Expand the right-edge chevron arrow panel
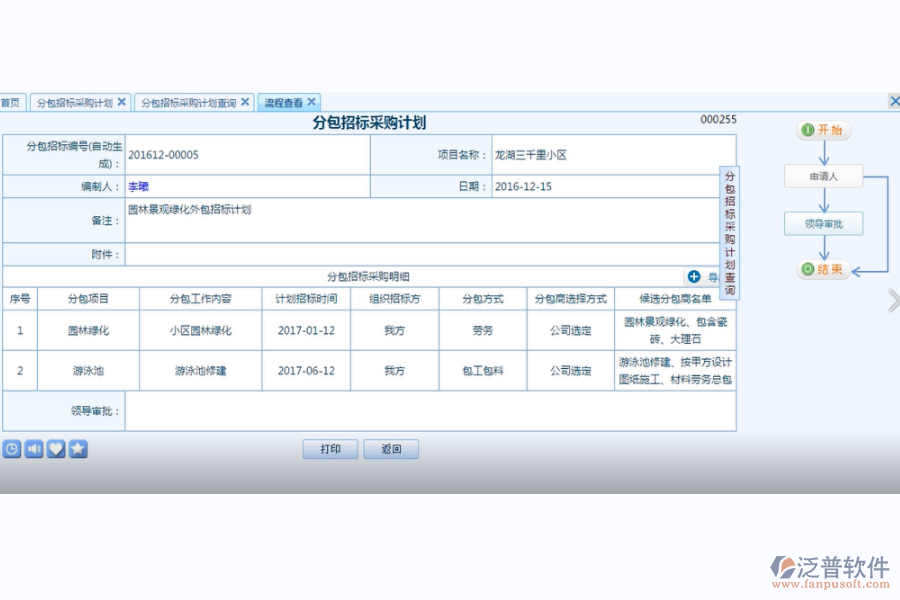The image size is (900, 600). point(893,300)
